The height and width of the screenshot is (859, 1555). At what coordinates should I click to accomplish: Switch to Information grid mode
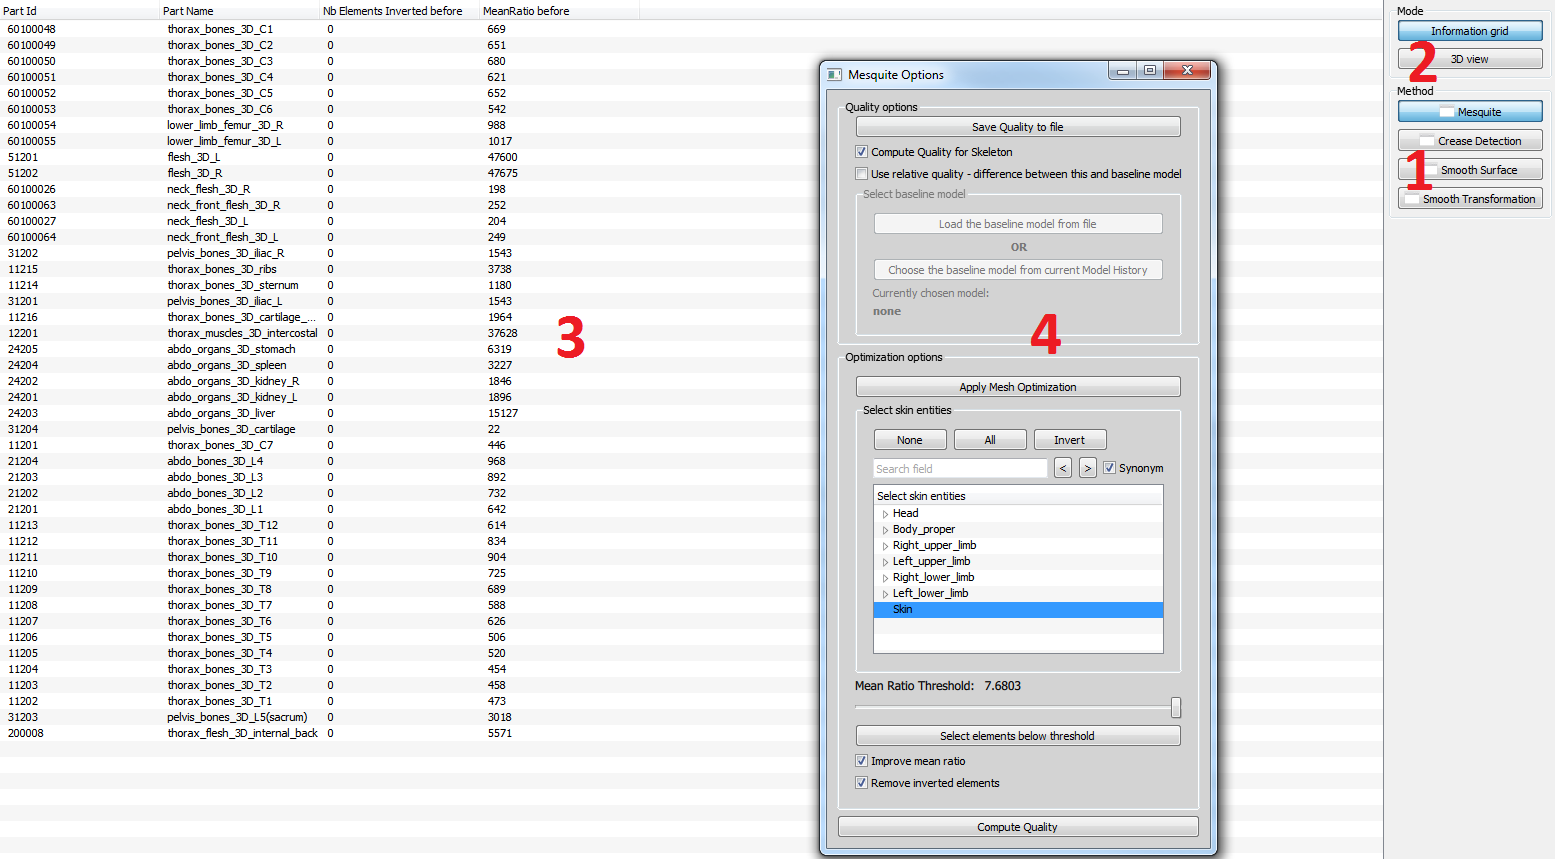pyautogui.click(x=1470, y=31)
